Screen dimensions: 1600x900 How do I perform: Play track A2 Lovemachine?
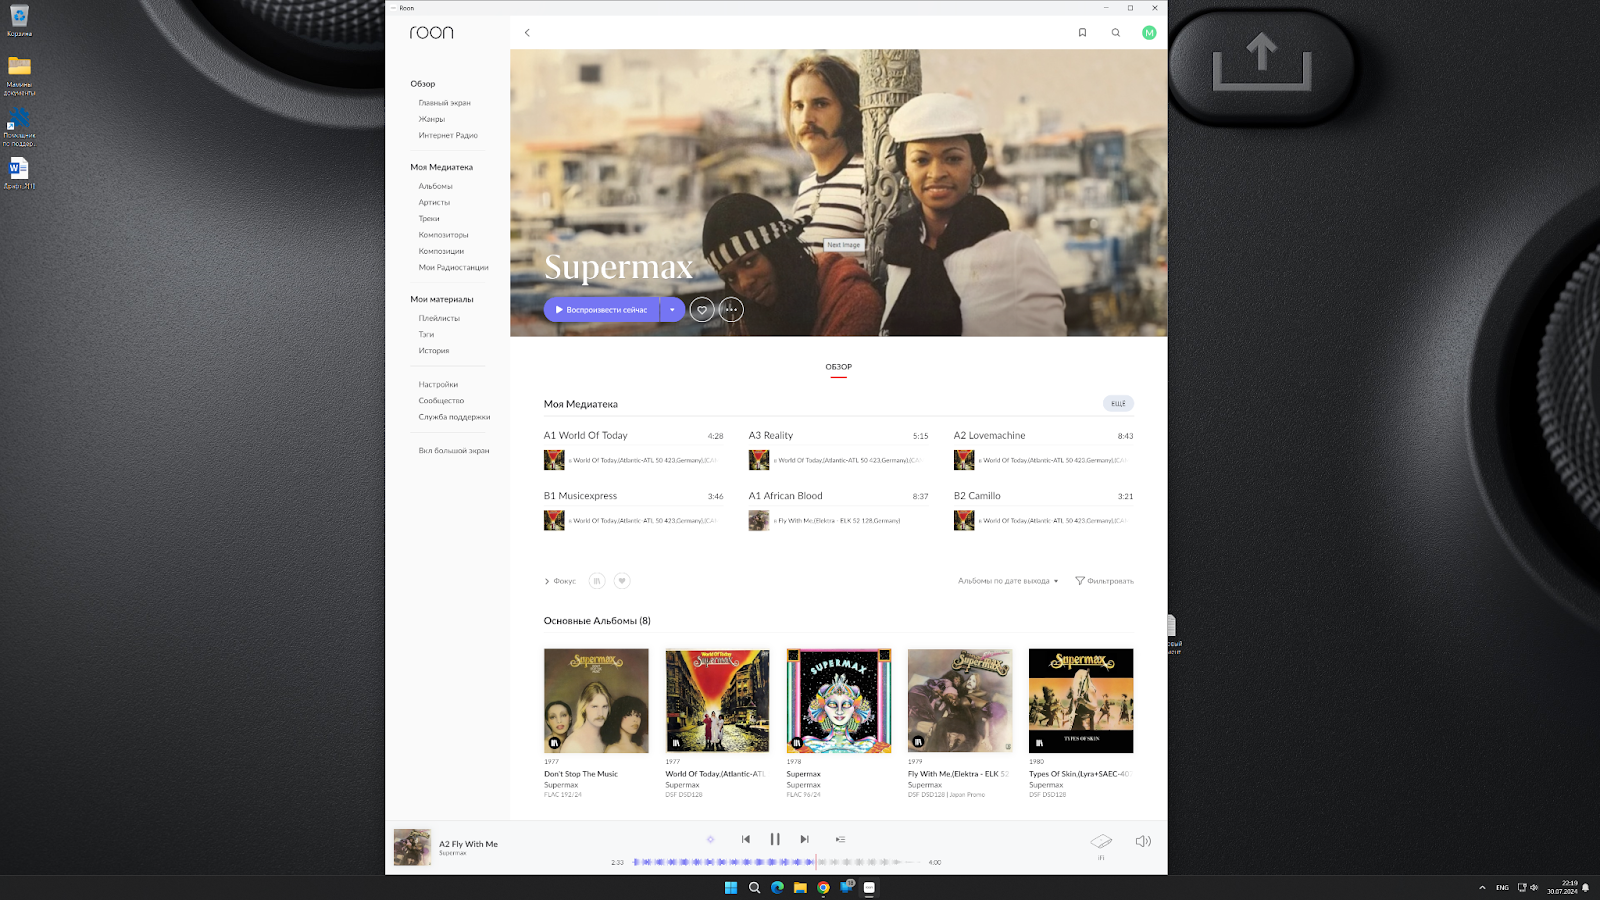pyautogui.click(x=989, y=435)
